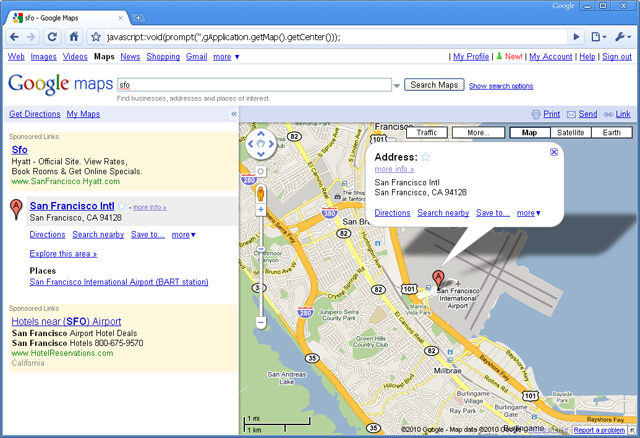Star the address in the info bubble
Screen dimensions: 640x438
[425, 157]
